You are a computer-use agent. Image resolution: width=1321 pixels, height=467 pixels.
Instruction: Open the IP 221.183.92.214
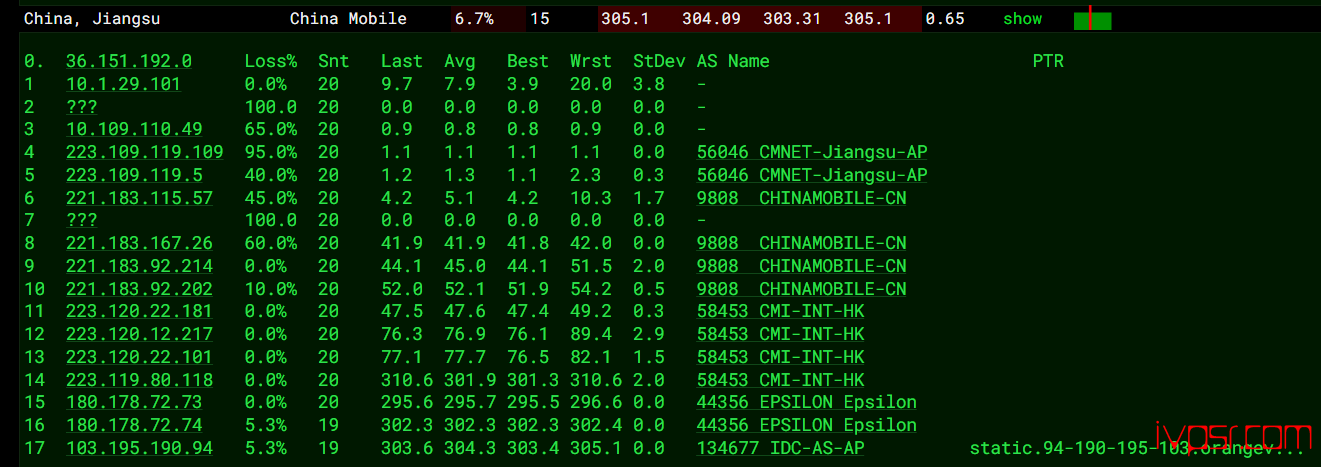(139, 266)
